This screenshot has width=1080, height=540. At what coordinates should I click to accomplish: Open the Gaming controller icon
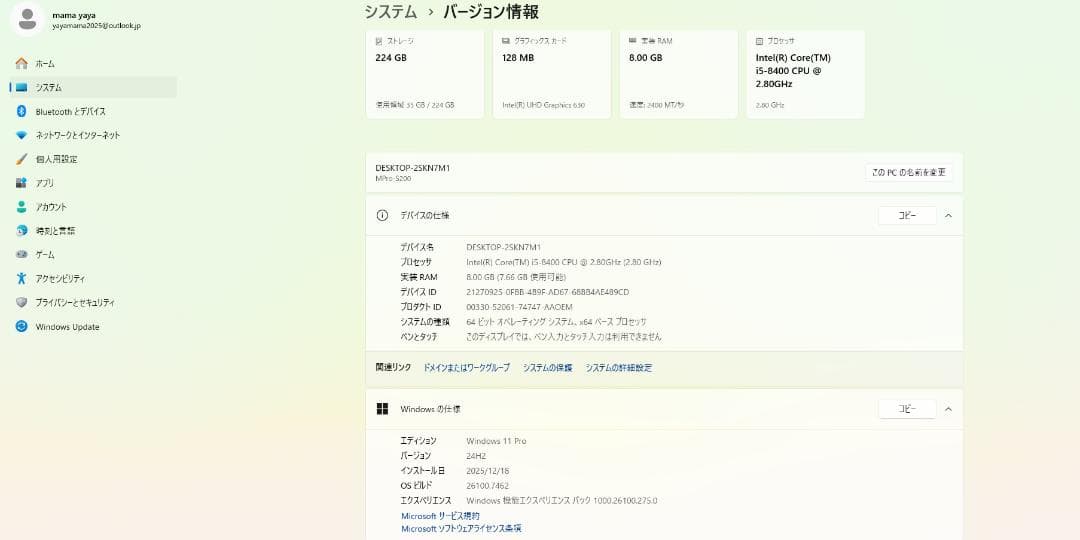21,255
